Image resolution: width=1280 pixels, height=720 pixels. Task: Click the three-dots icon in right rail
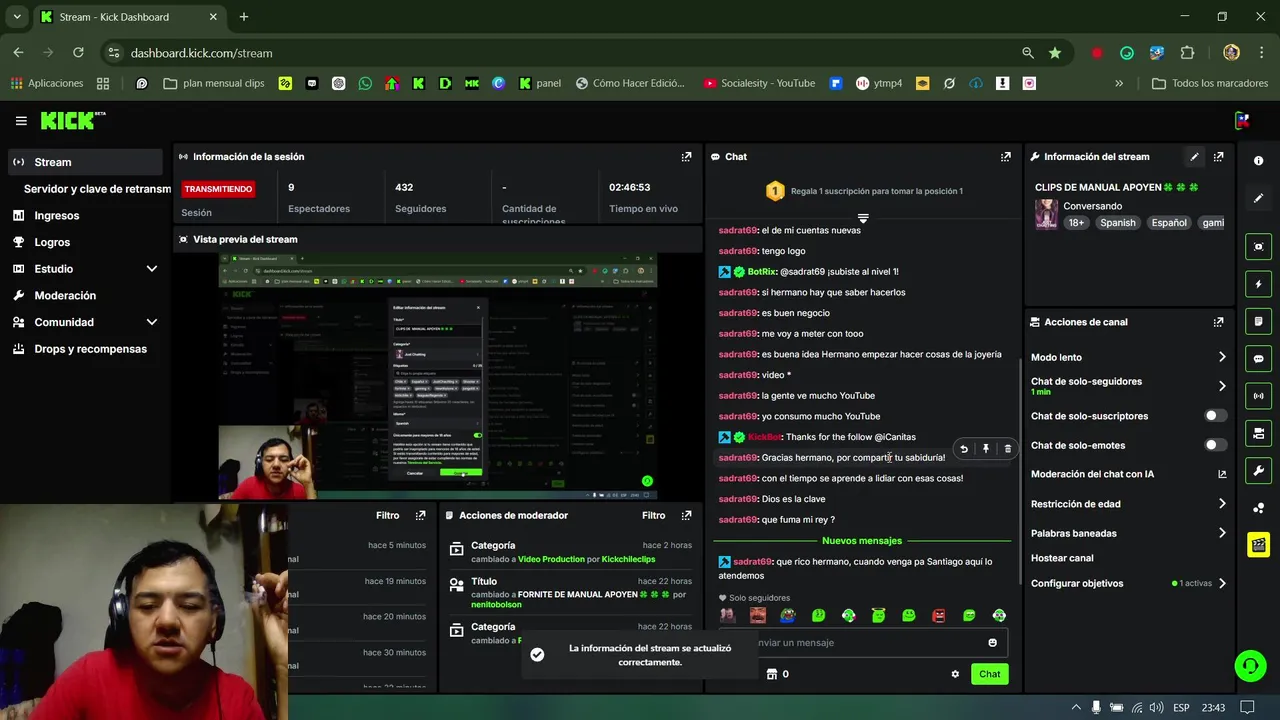pyautogui.click(x=1259, y=508)
